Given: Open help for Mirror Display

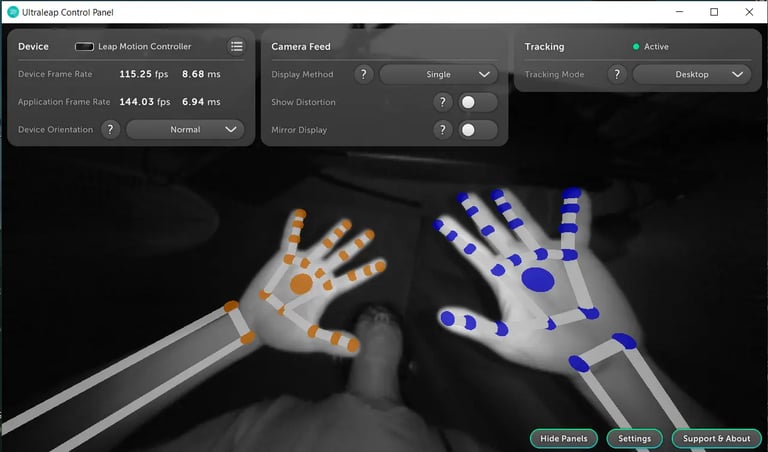Looking at the screenshot, I should (442, 130).
